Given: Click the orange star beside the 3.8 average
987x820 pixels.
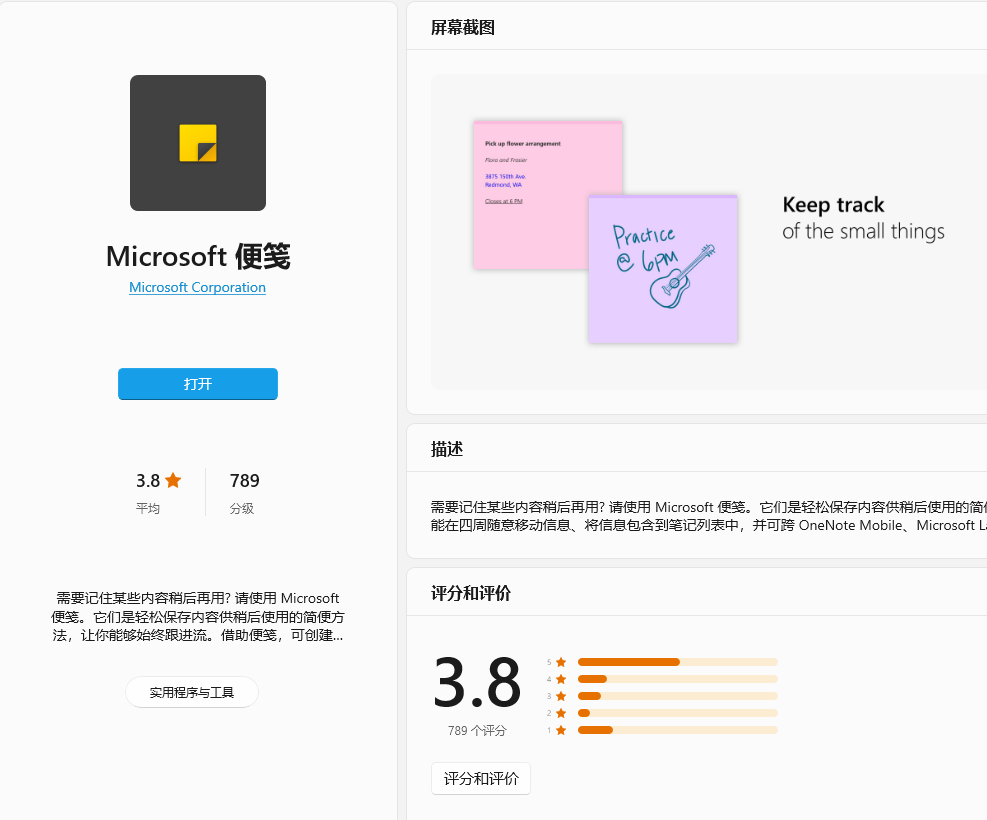Looking at the screenshot, I should point(173,480).
